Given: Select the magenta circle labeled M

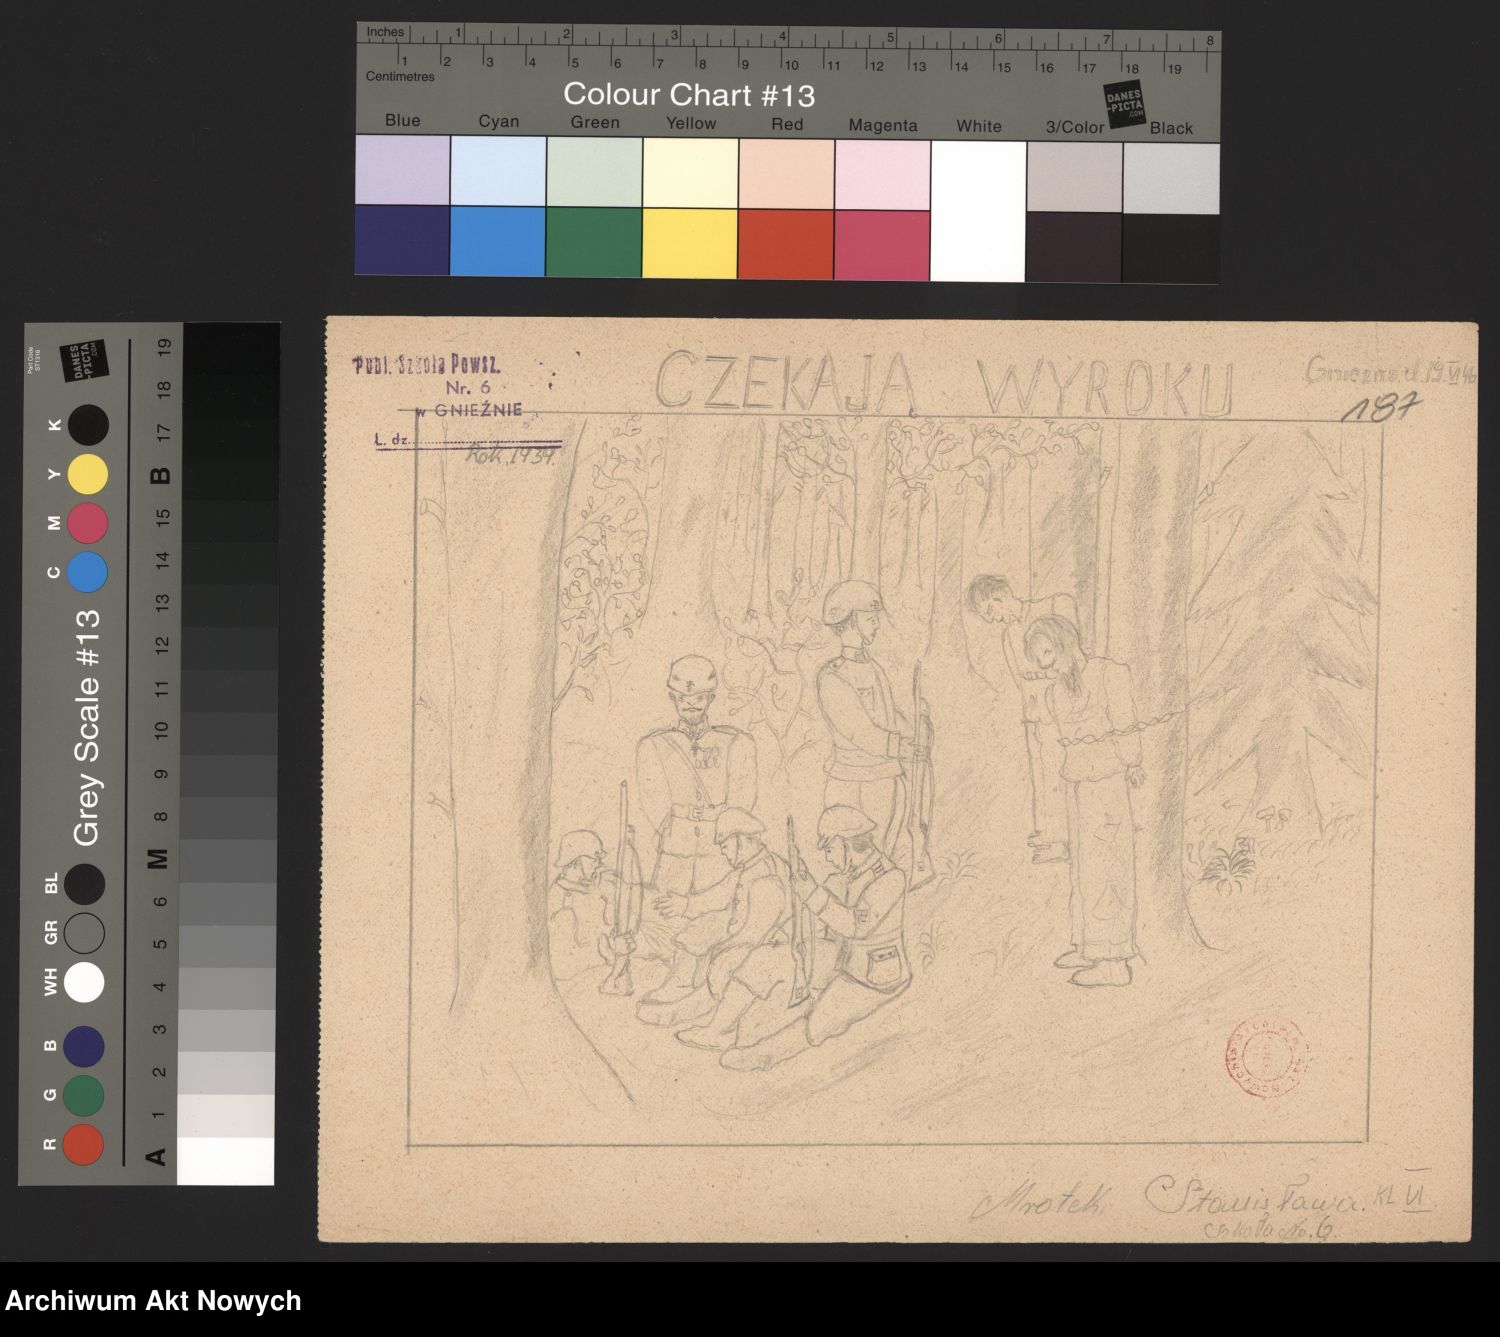Looking at the screenshot, I should click(87, 523).
